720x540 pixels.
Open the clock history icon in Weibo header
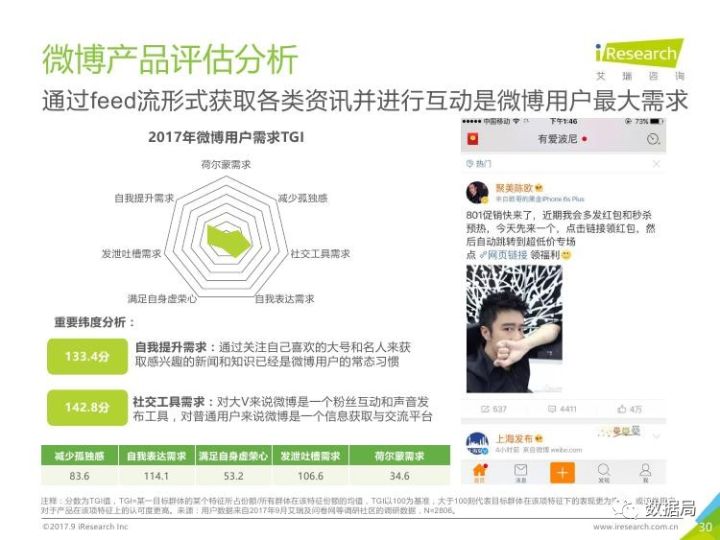pyautogui.click(x=652, y=139)
